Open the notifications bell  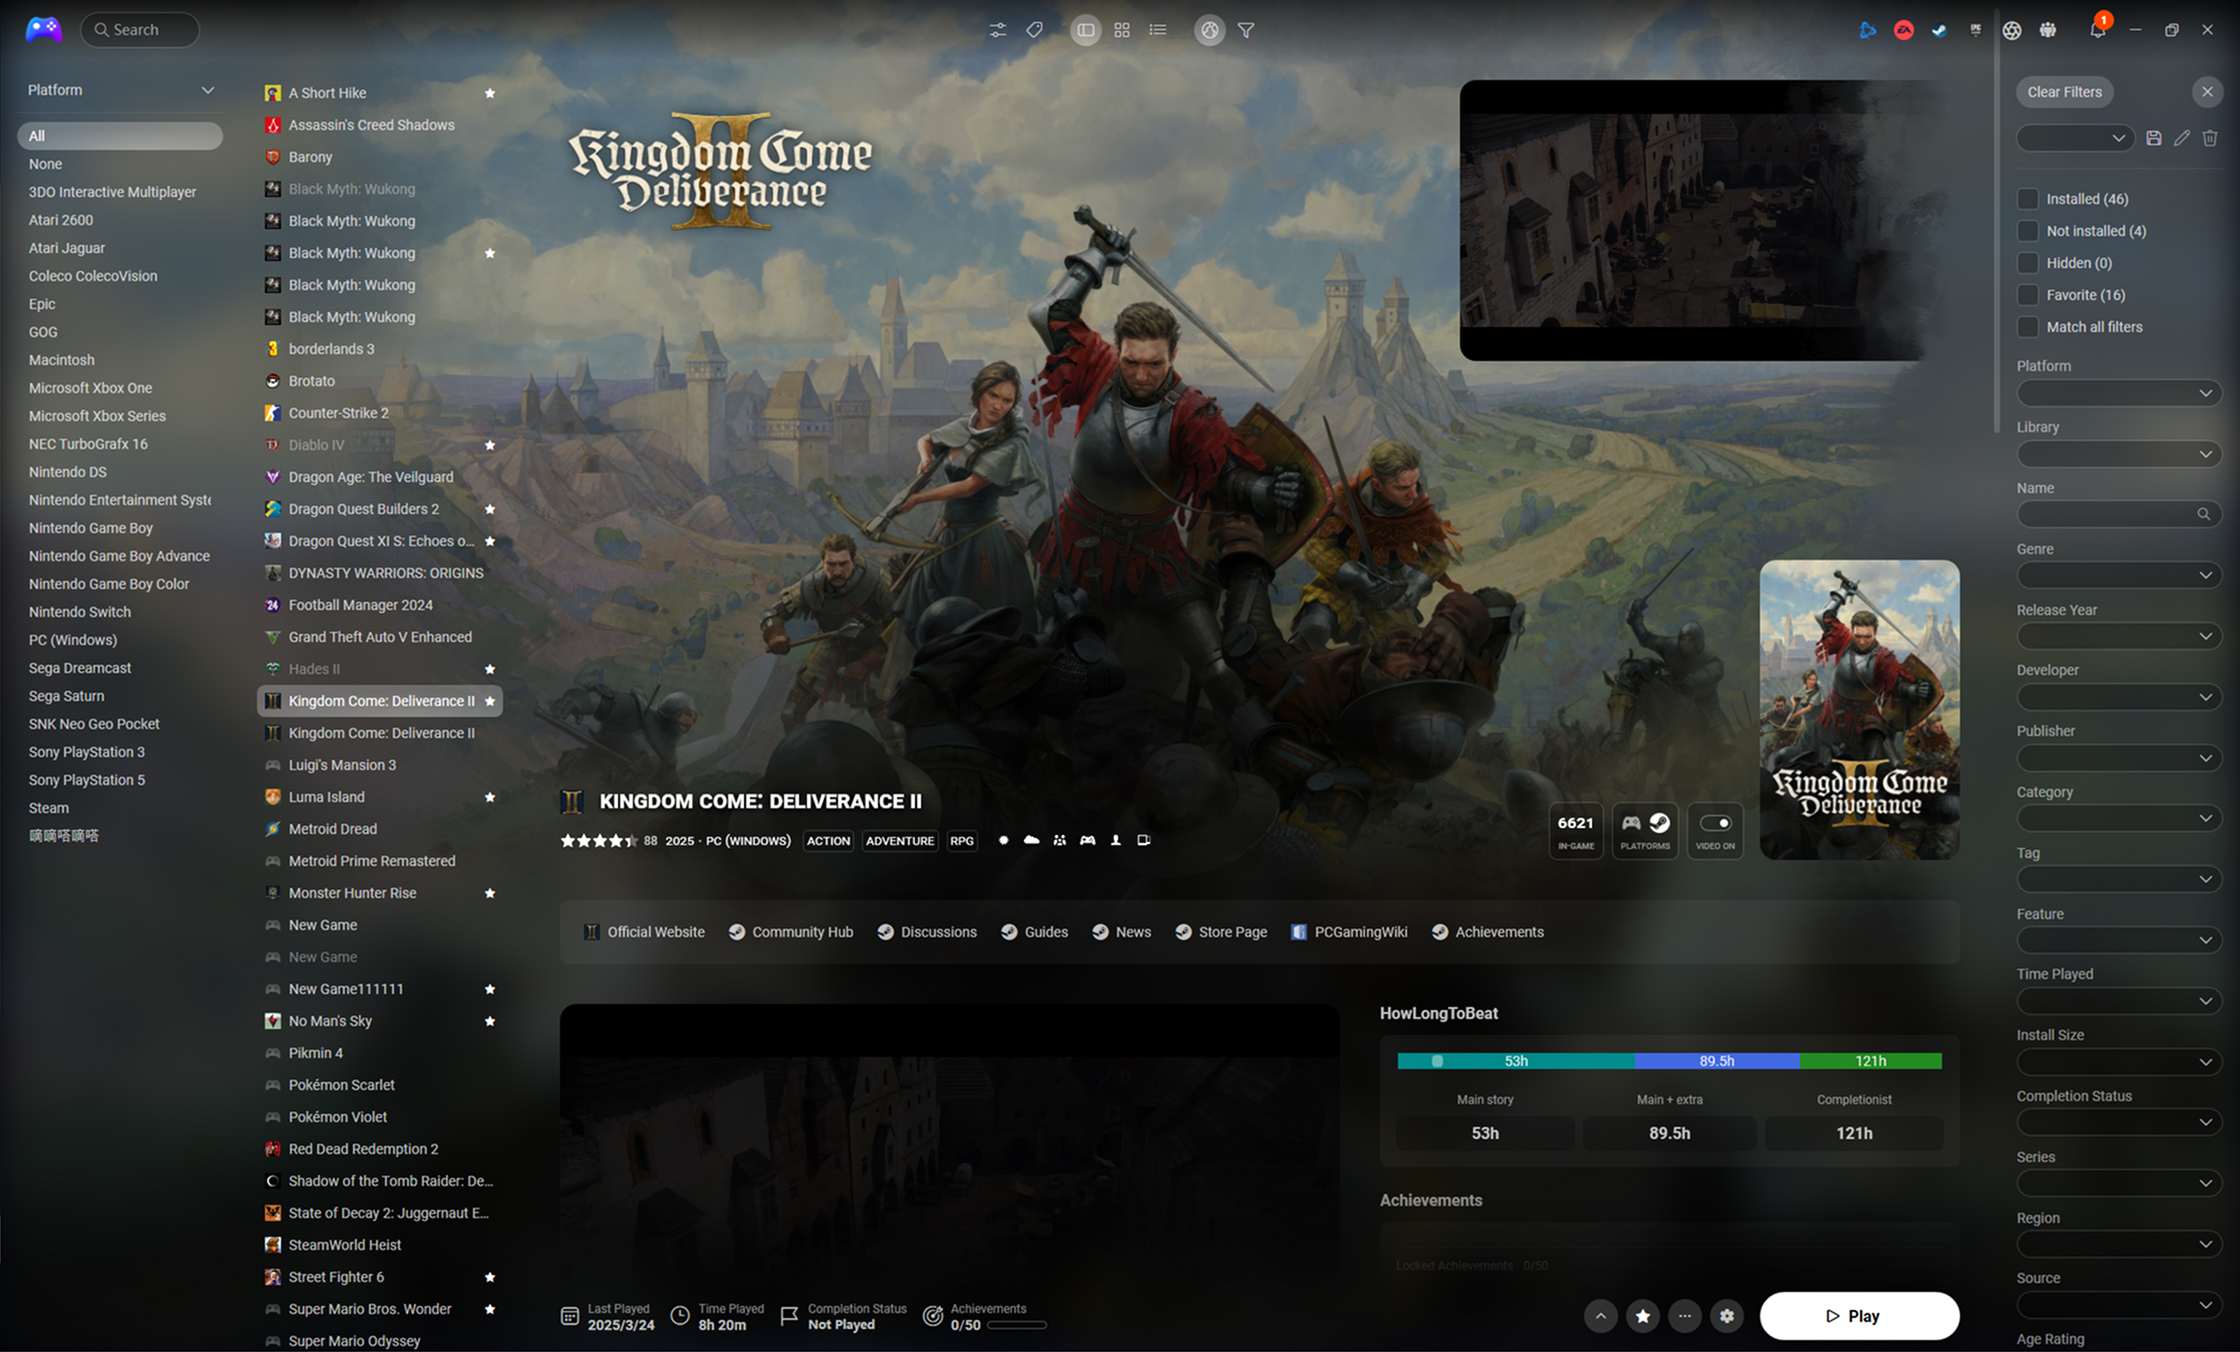click(2097, 30)
